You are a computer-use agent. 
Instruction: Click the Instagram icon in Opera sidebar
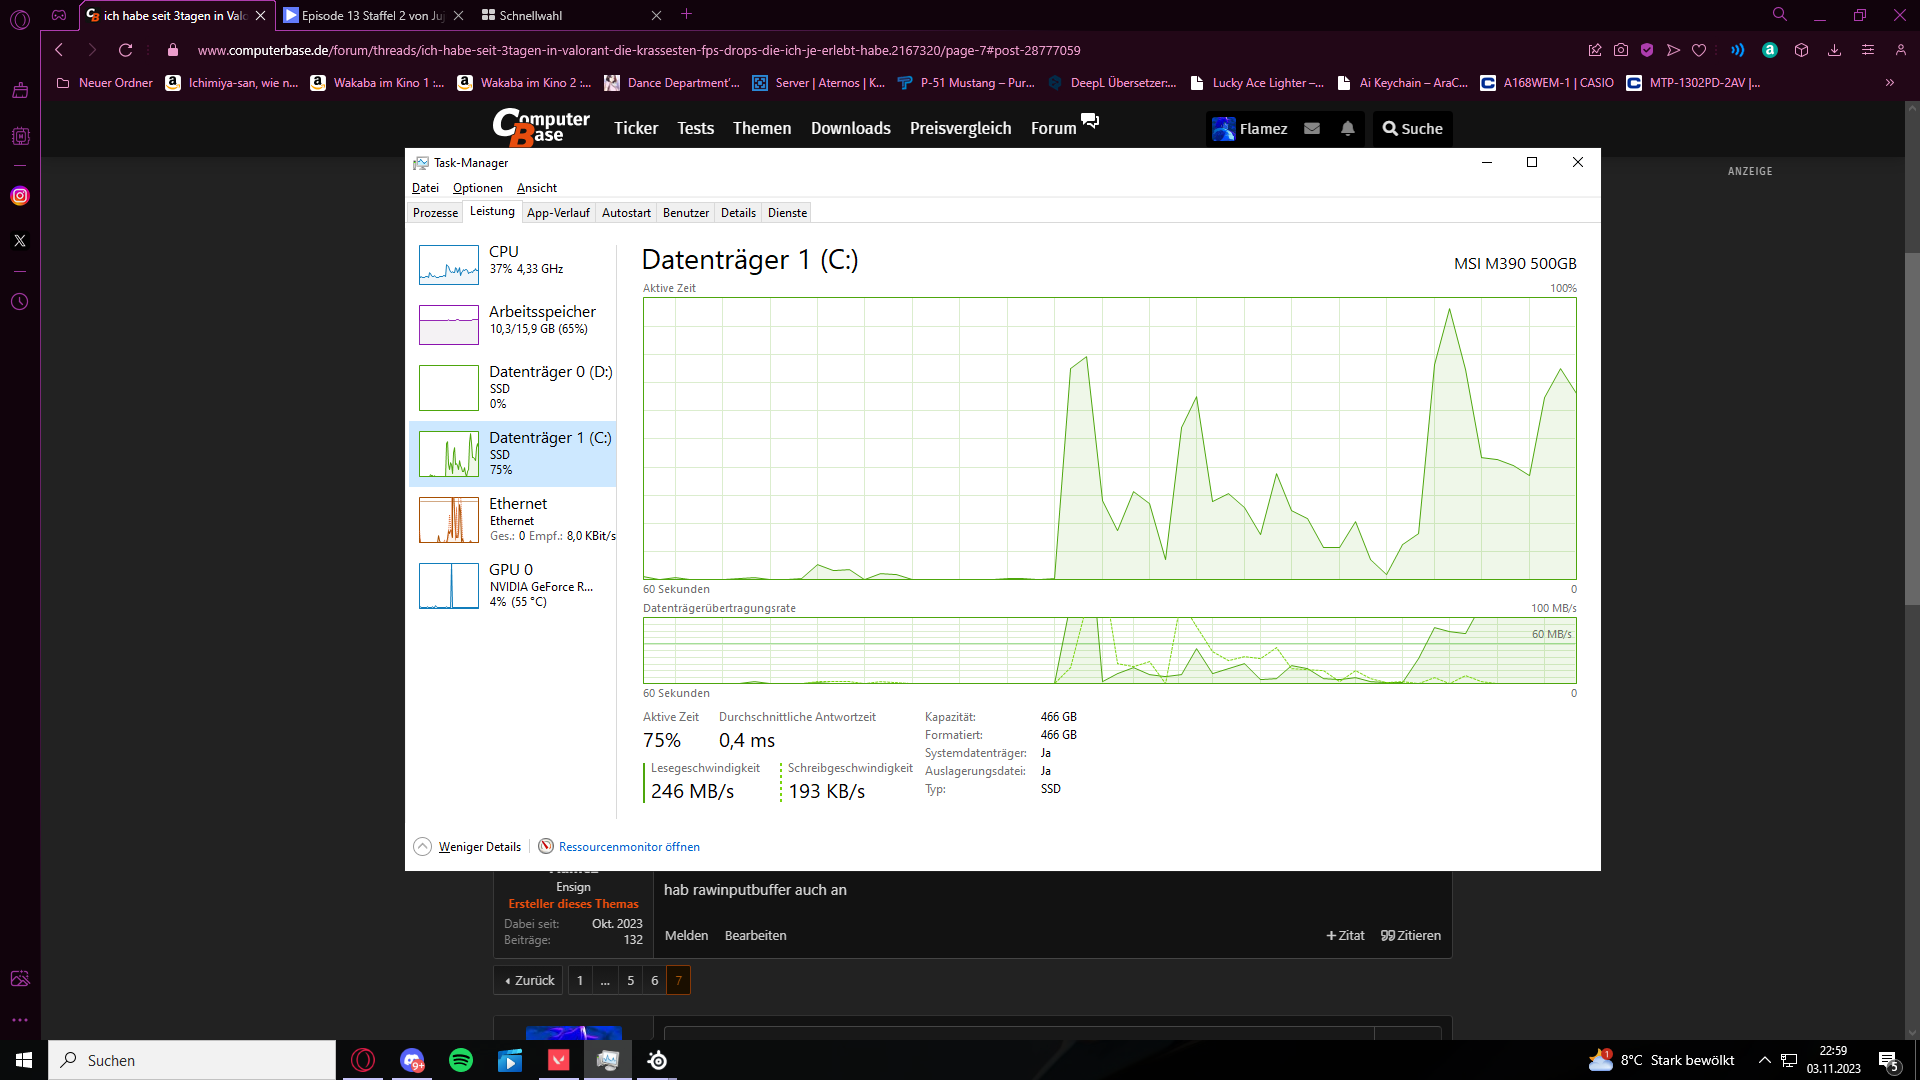point(20,196)
